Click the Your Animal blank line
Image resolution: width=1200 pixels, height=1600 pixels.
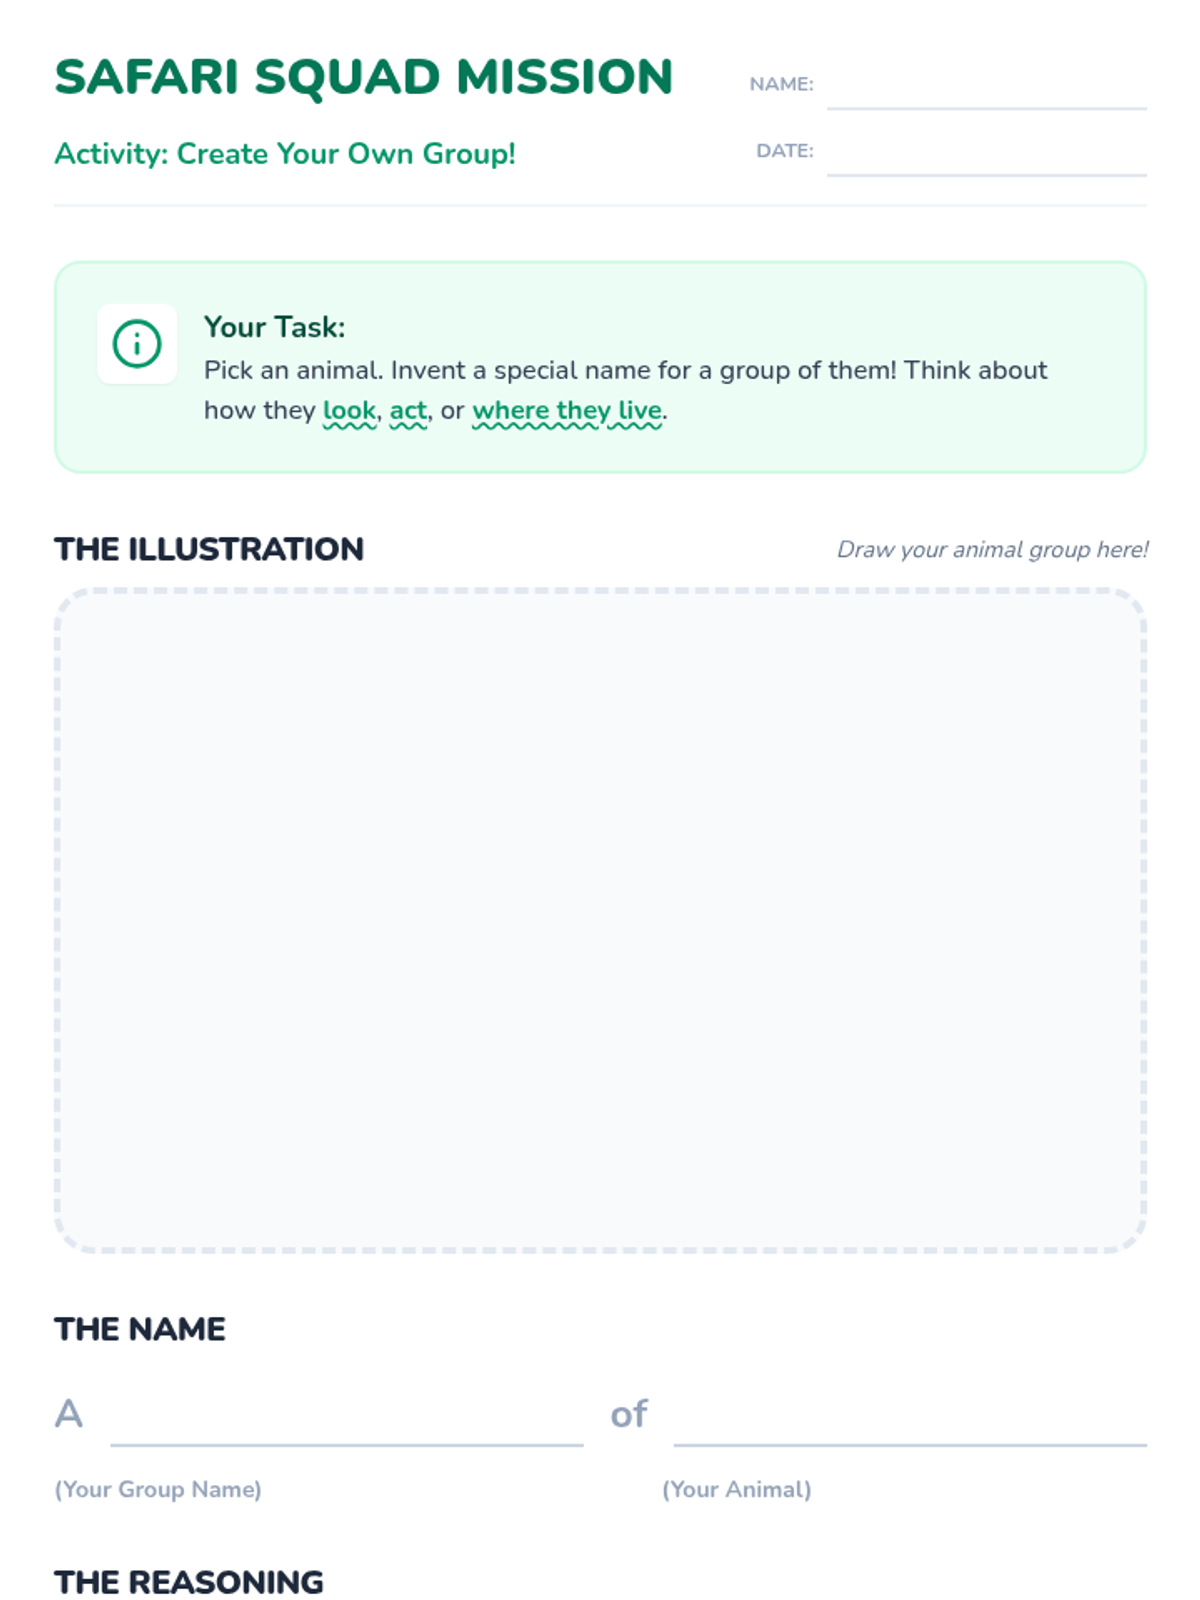(910, 1418)
